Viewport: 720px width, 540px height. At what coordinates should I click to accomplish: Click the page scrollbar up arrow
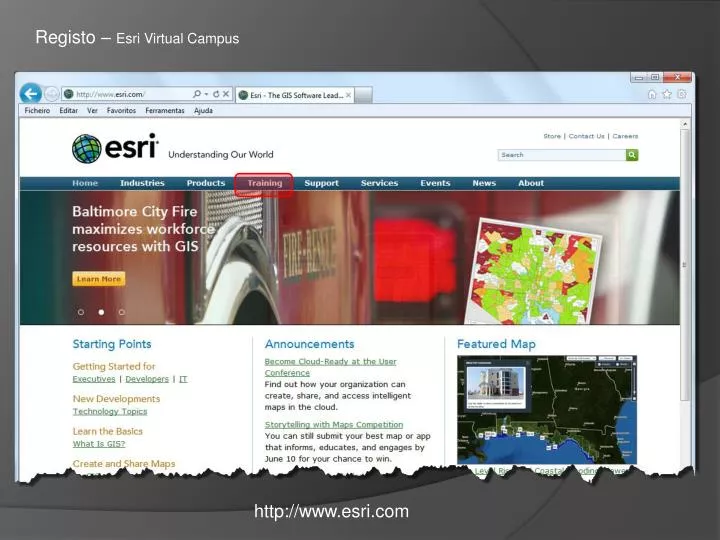tap(685, 124)
